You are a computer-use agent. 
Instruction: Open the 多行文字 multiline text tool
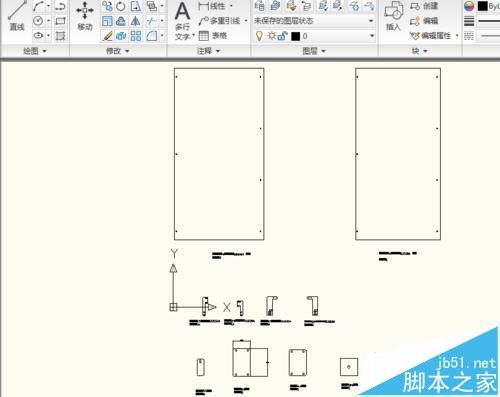183,21
